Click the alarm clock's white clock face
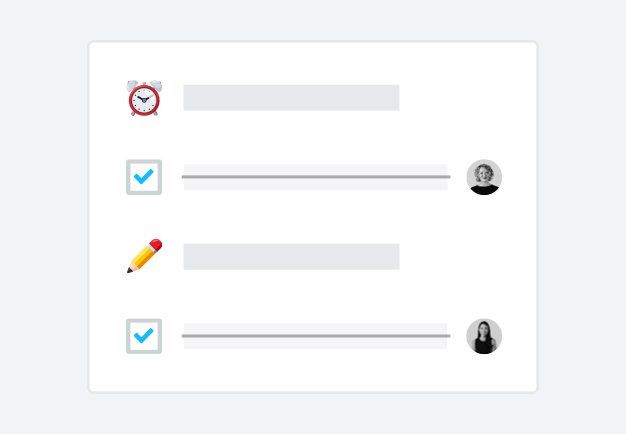This screenshot has height=434, width=626. (144, 100)
